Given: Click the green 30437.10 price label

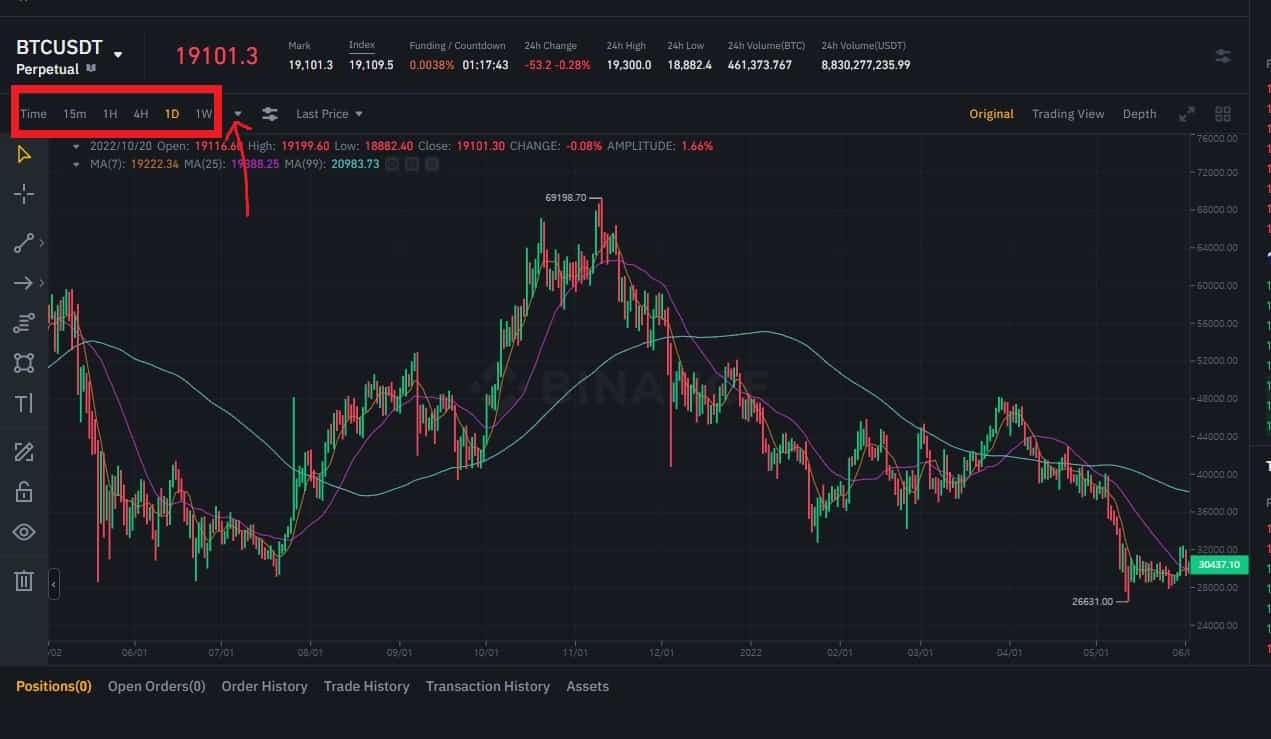Looking at the screenshot, I should coord(1220,565).
